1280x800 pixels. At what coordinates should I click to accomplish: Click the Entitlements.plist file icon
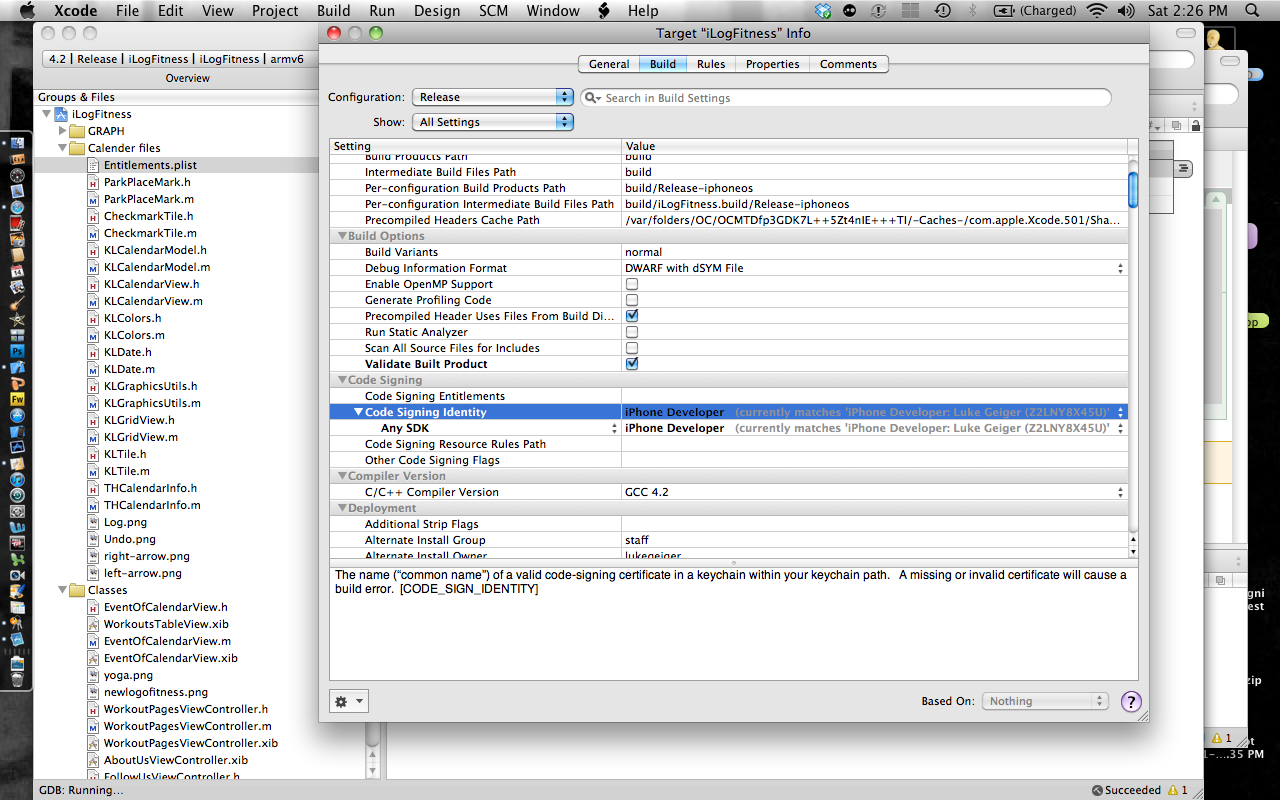94,165
